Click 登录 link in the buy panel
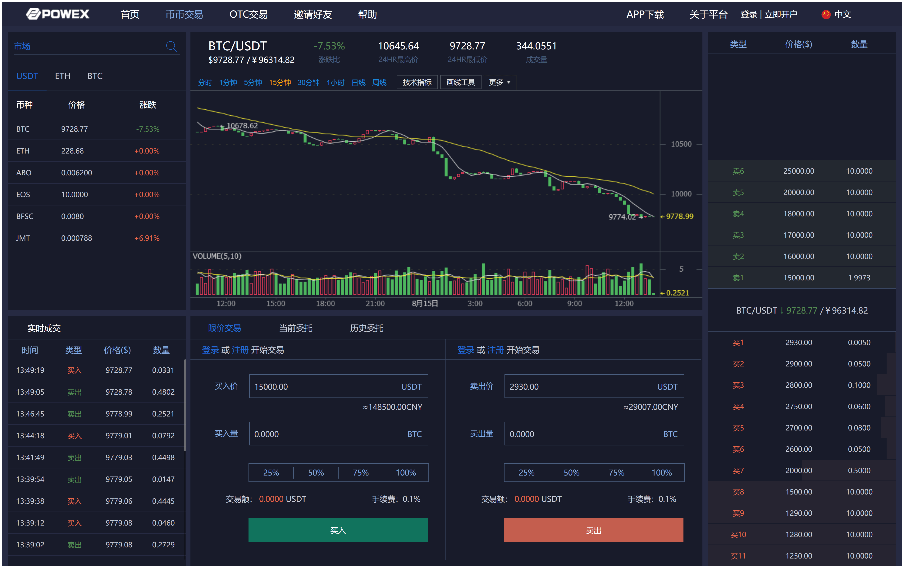 click(x=210, y=350)
